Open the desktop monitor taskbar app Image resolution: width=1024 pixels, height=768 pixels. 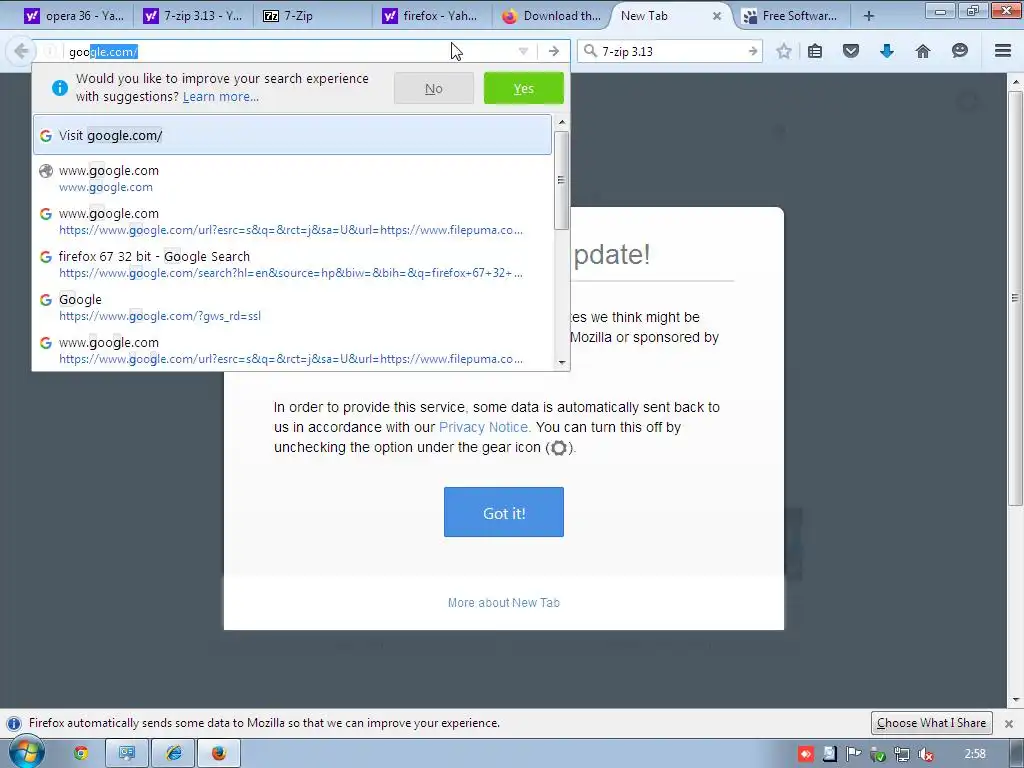pyautogui.click(x=127, y=754)
